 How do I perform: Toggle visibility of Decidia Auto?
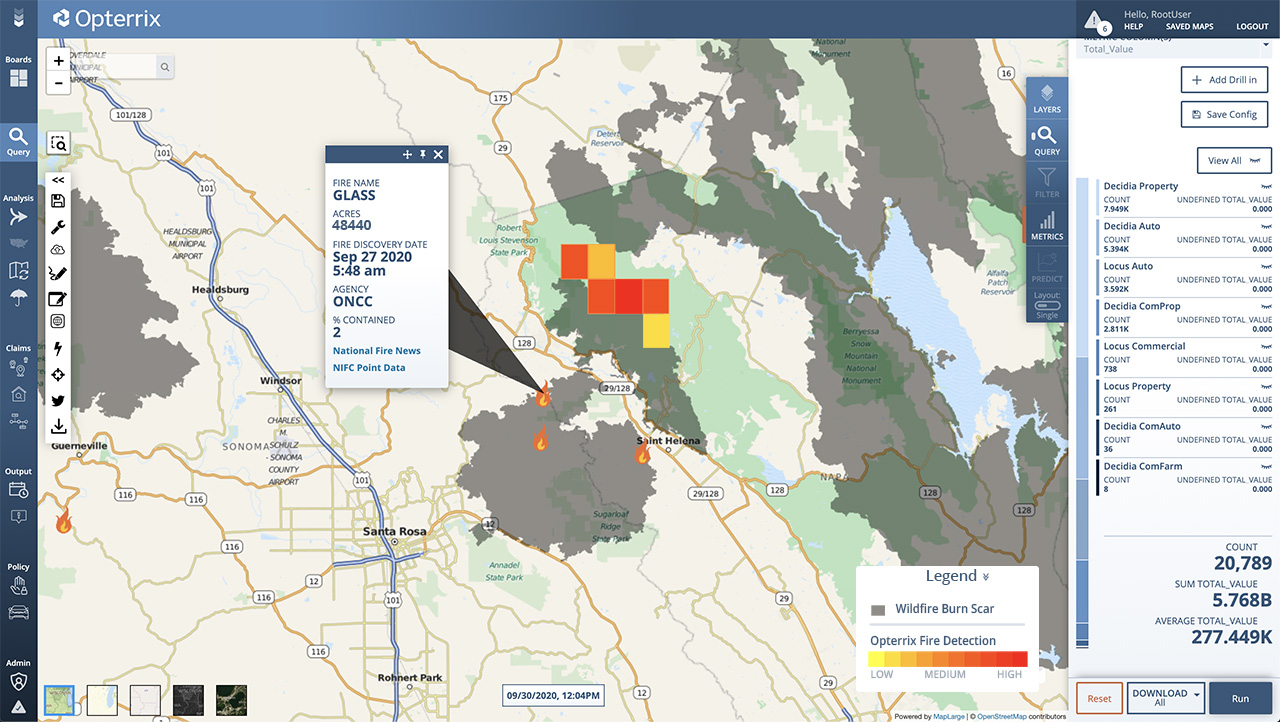(1266, 226)
